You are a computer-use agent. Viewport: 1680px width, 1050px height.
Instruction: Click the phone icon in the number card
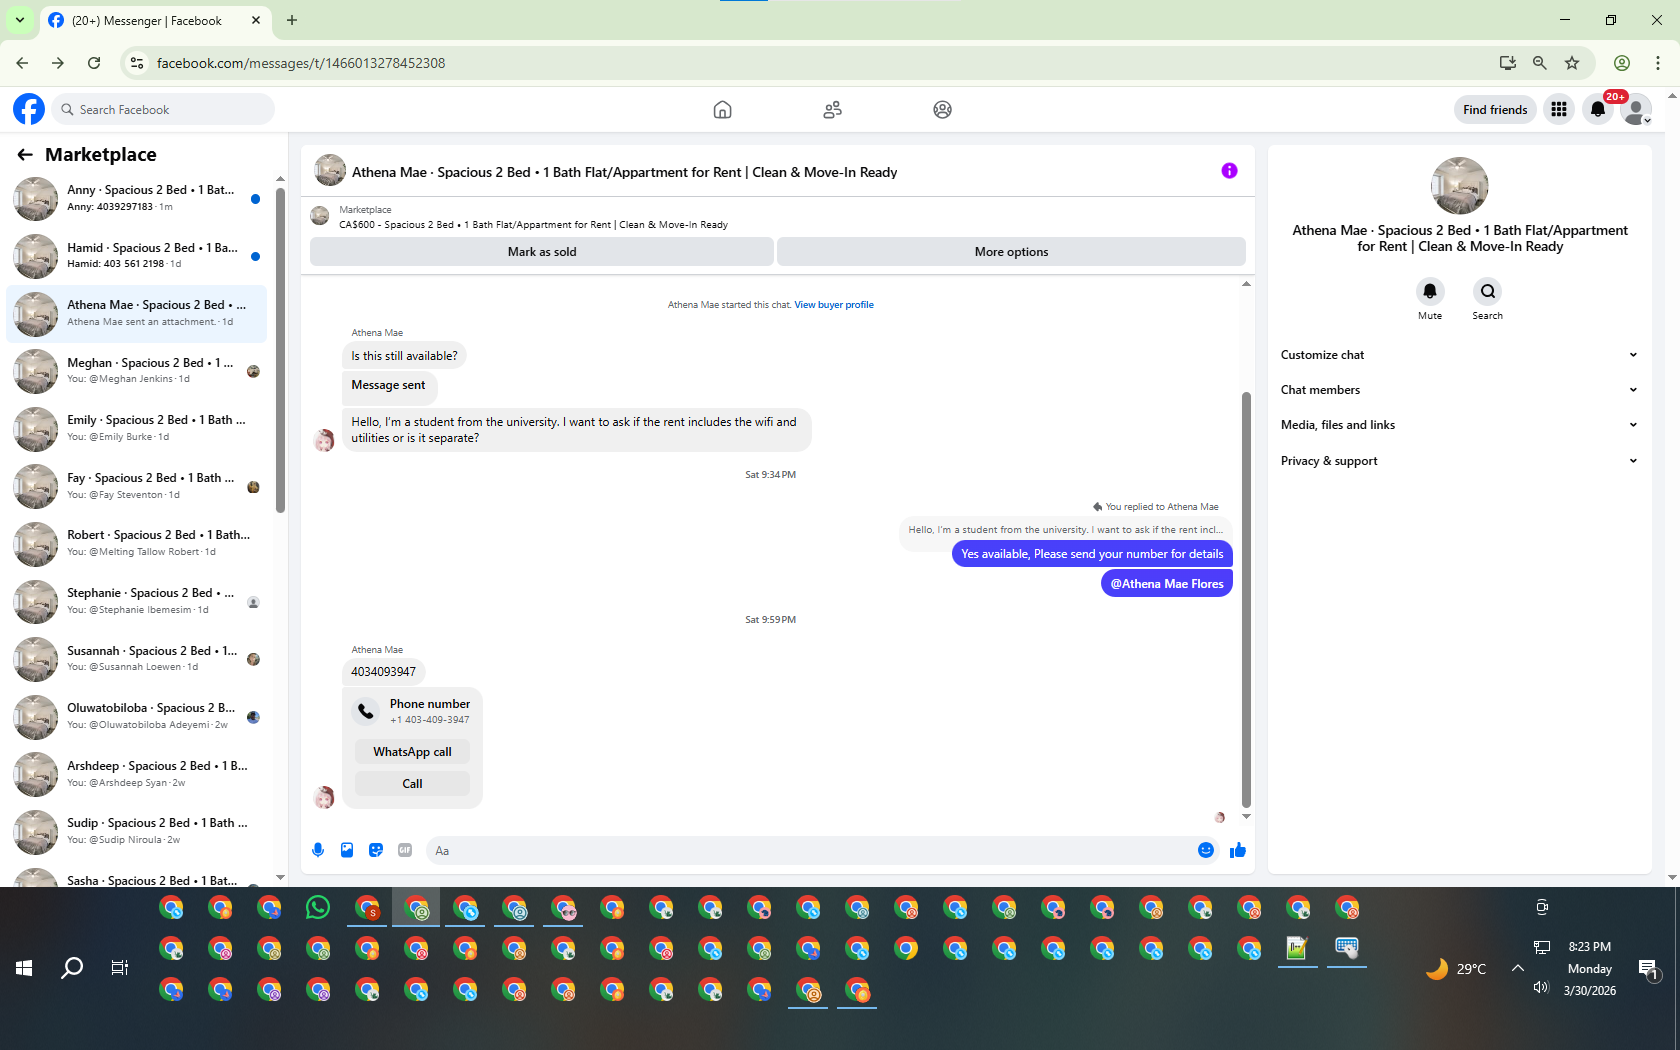(366, 711)
